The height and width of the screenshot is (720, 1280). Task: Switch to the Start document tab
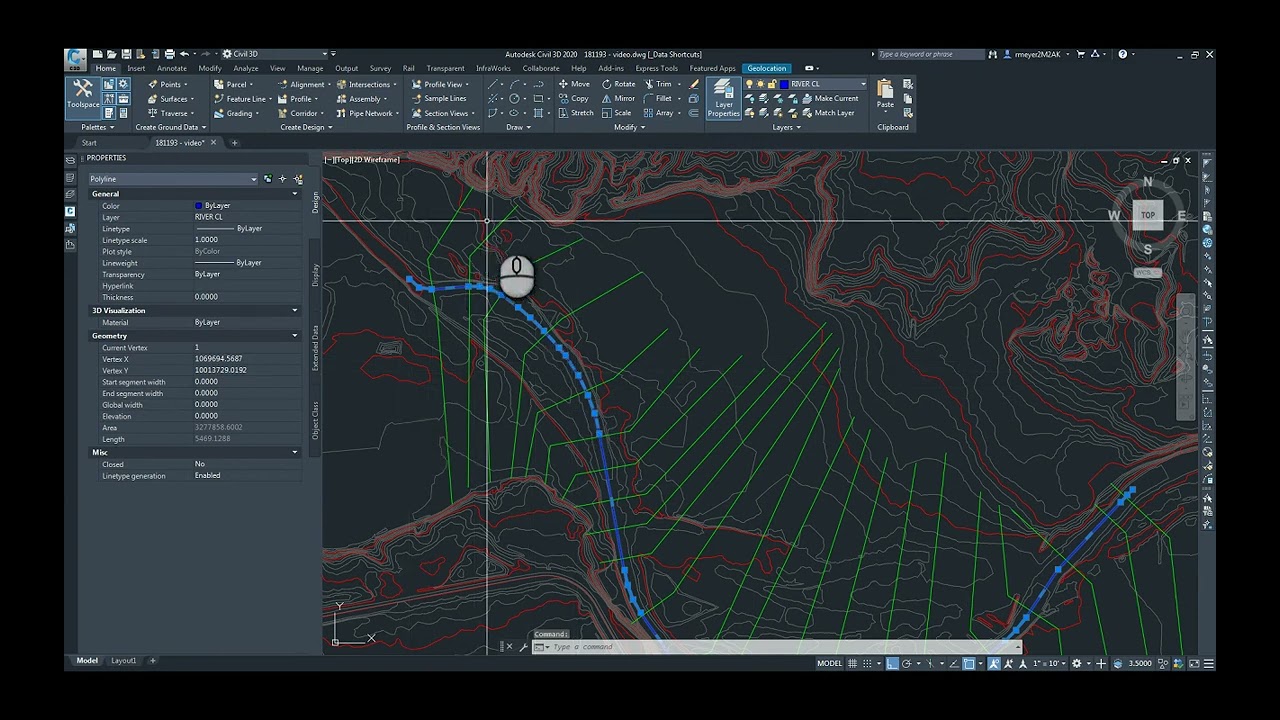(90, 143)
